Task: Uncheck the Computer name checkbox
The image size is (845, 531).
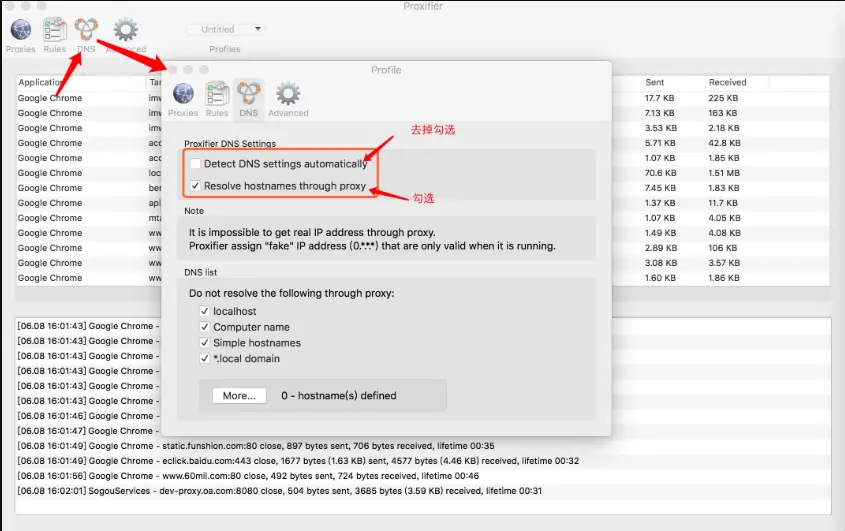Action: click(204, 327)
